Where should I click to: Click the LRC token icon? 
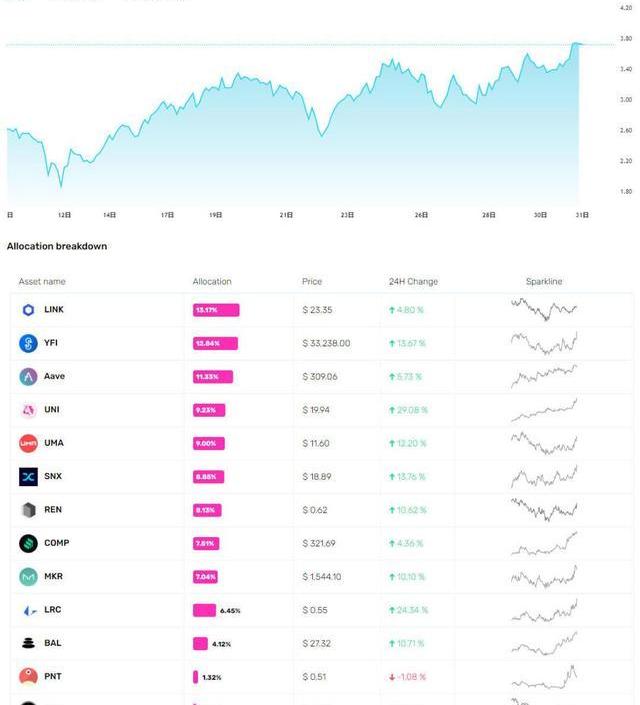pos(28,610)
